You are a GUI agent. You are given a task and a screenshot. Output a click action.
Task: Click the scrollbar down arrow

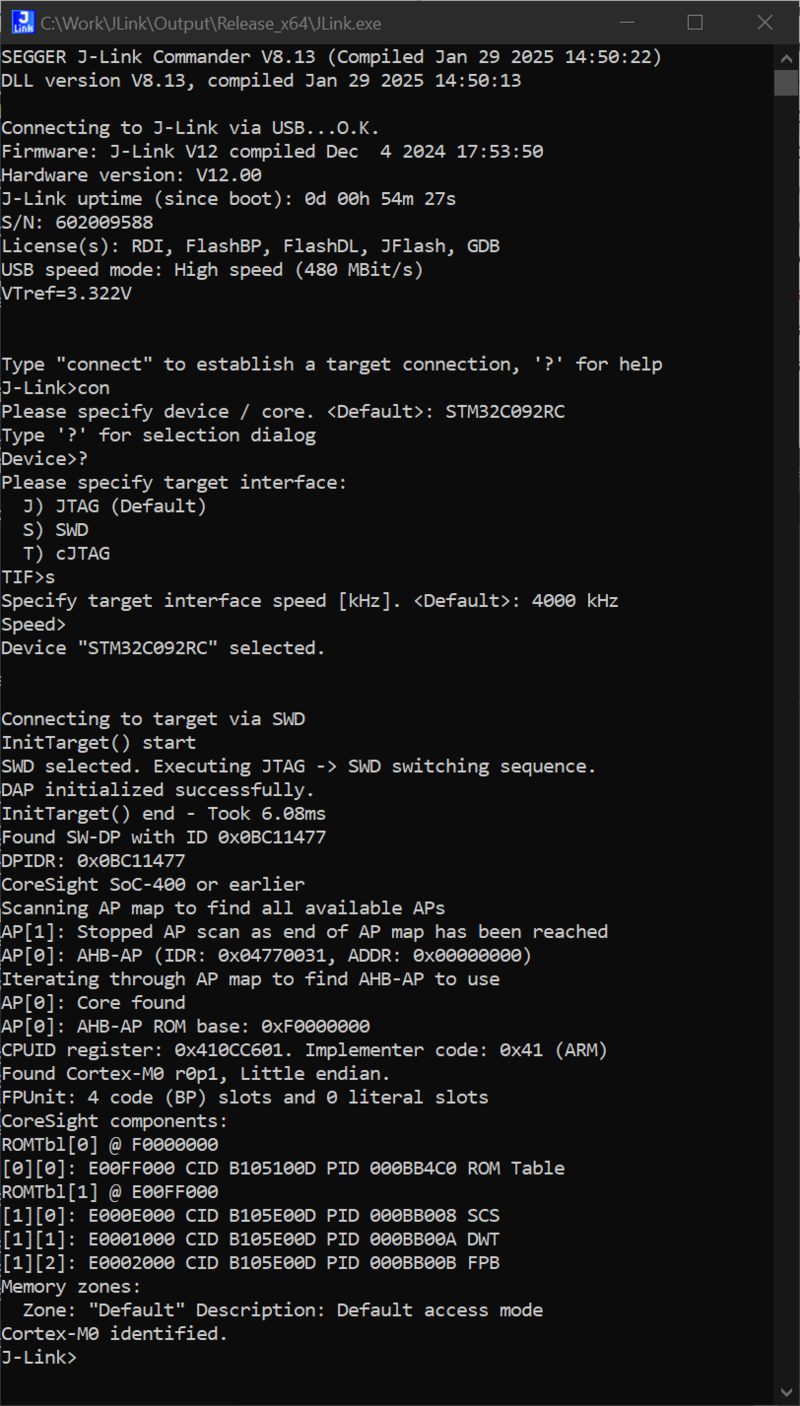pyautogui.click(x=788, y=1390)
